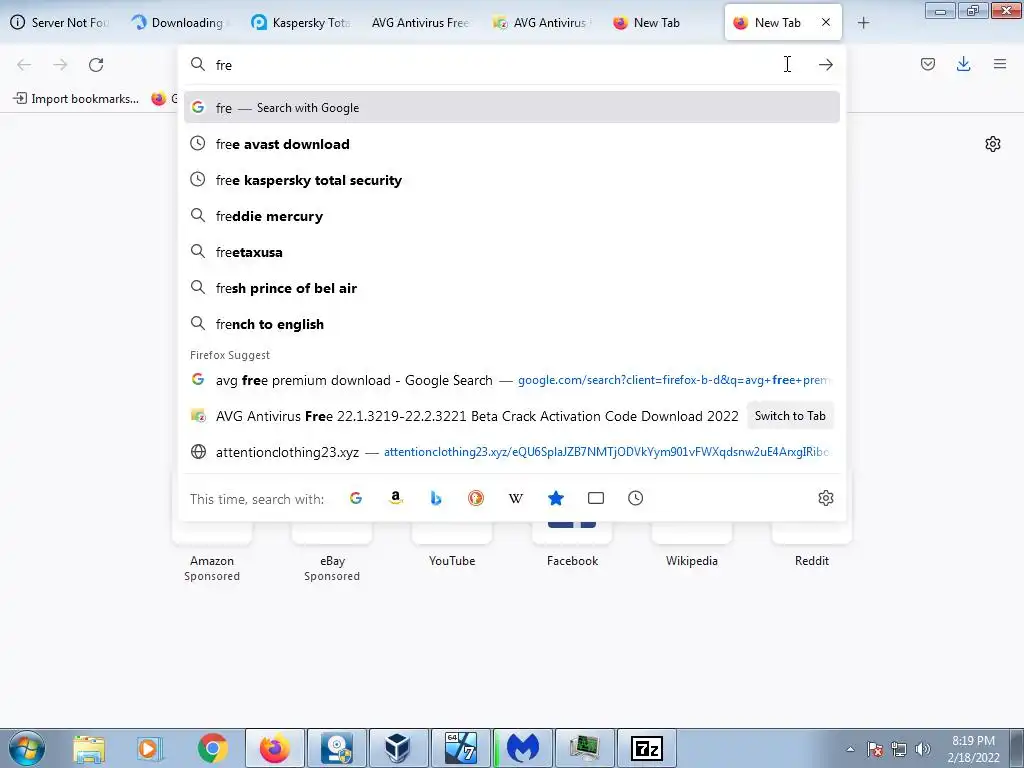Switch to the Downloading tab
This screenshot has width=1024, height=768.
tap(180, 23)
